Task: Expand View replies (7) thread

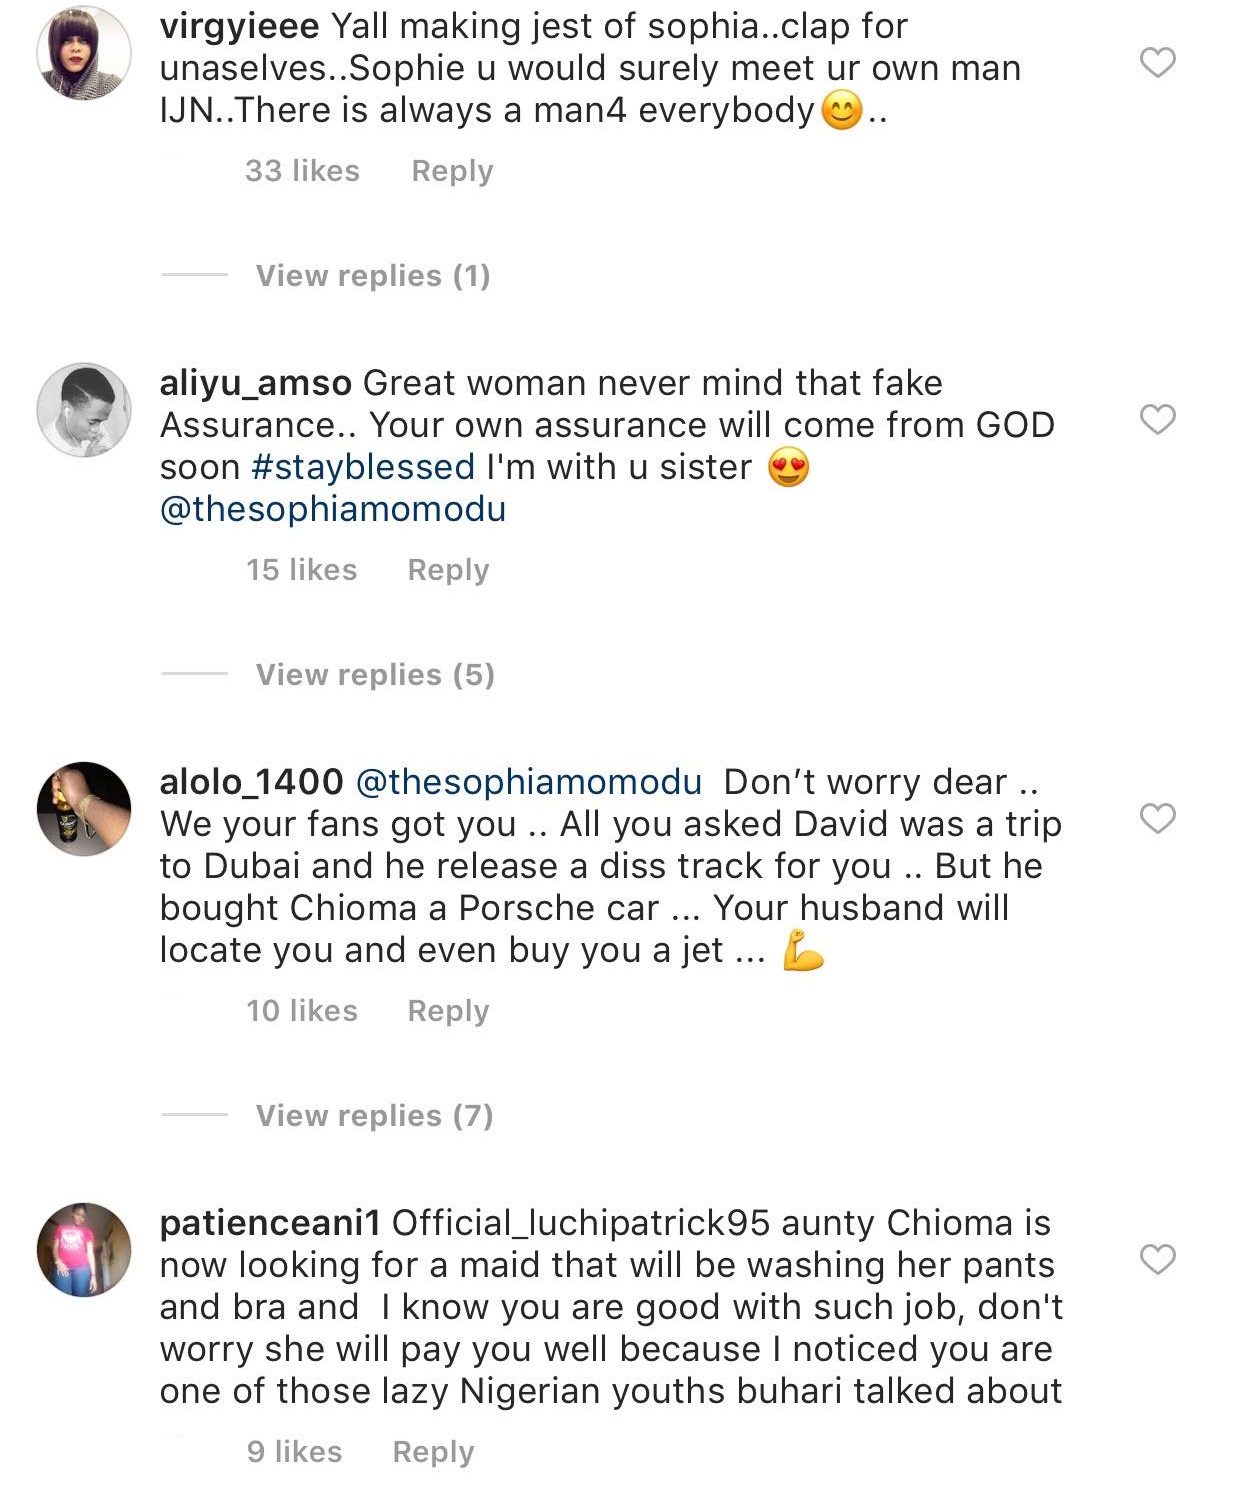Action: (x=374, y=1116)
